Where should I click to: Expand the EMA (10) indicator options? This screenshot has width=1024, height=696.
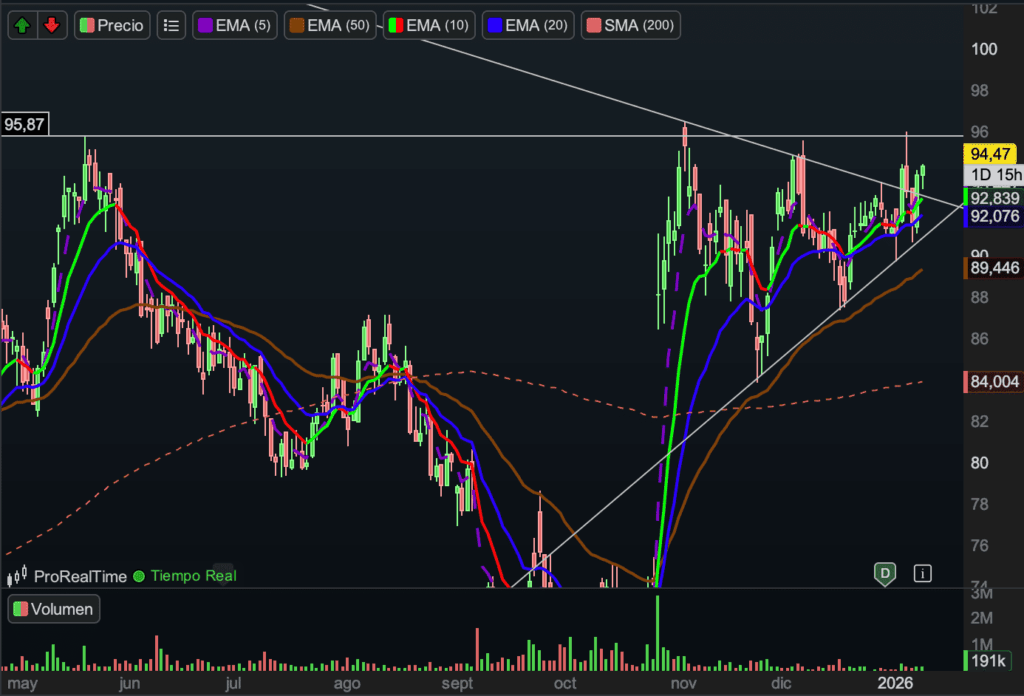pos(430,25)
